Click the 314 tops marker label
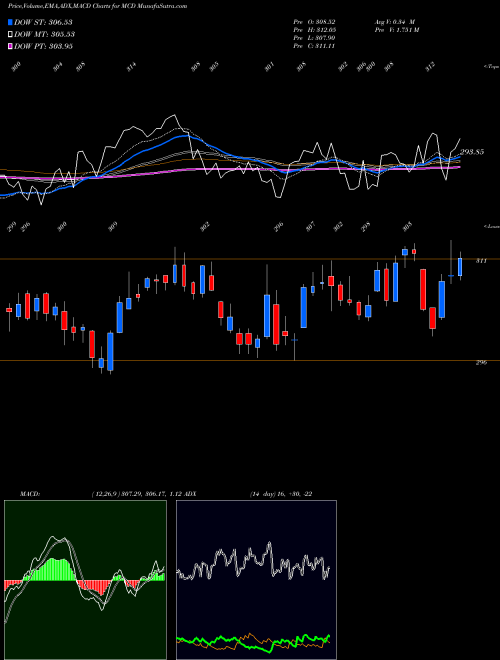This screenshot has height=660, width=500. [132, 67]
